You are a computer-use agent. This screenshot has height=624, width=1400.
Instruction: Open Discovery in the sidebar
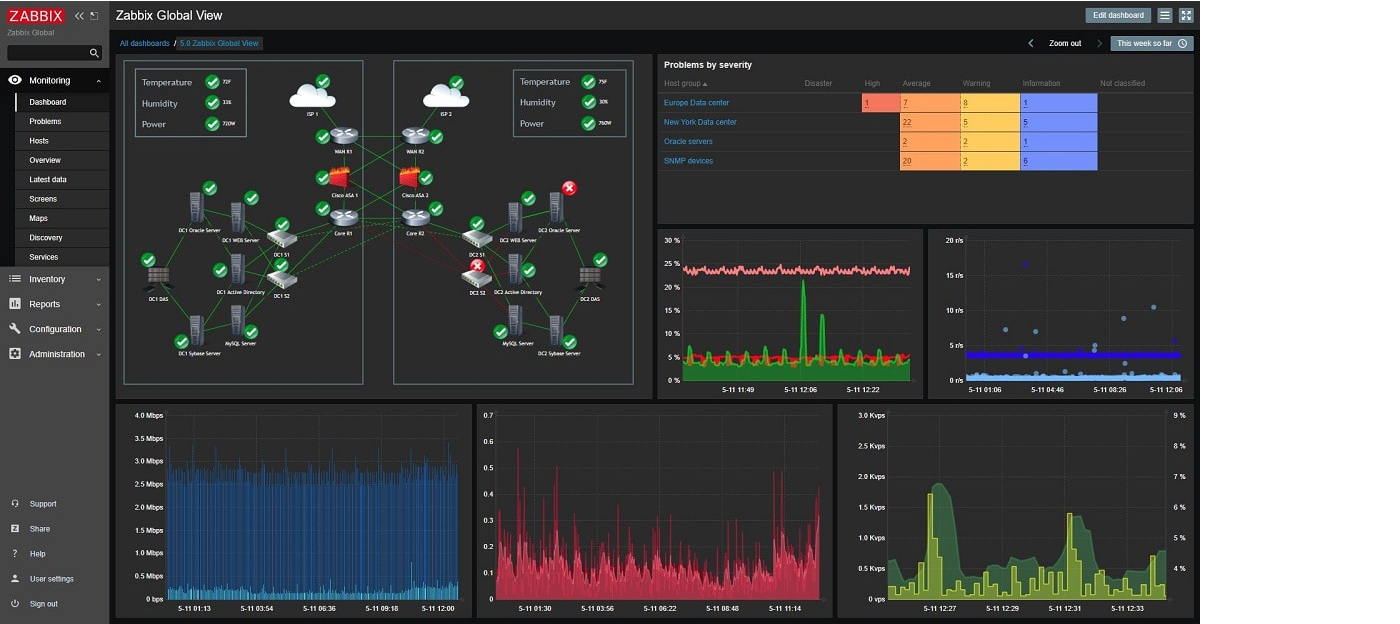[62, 238]
